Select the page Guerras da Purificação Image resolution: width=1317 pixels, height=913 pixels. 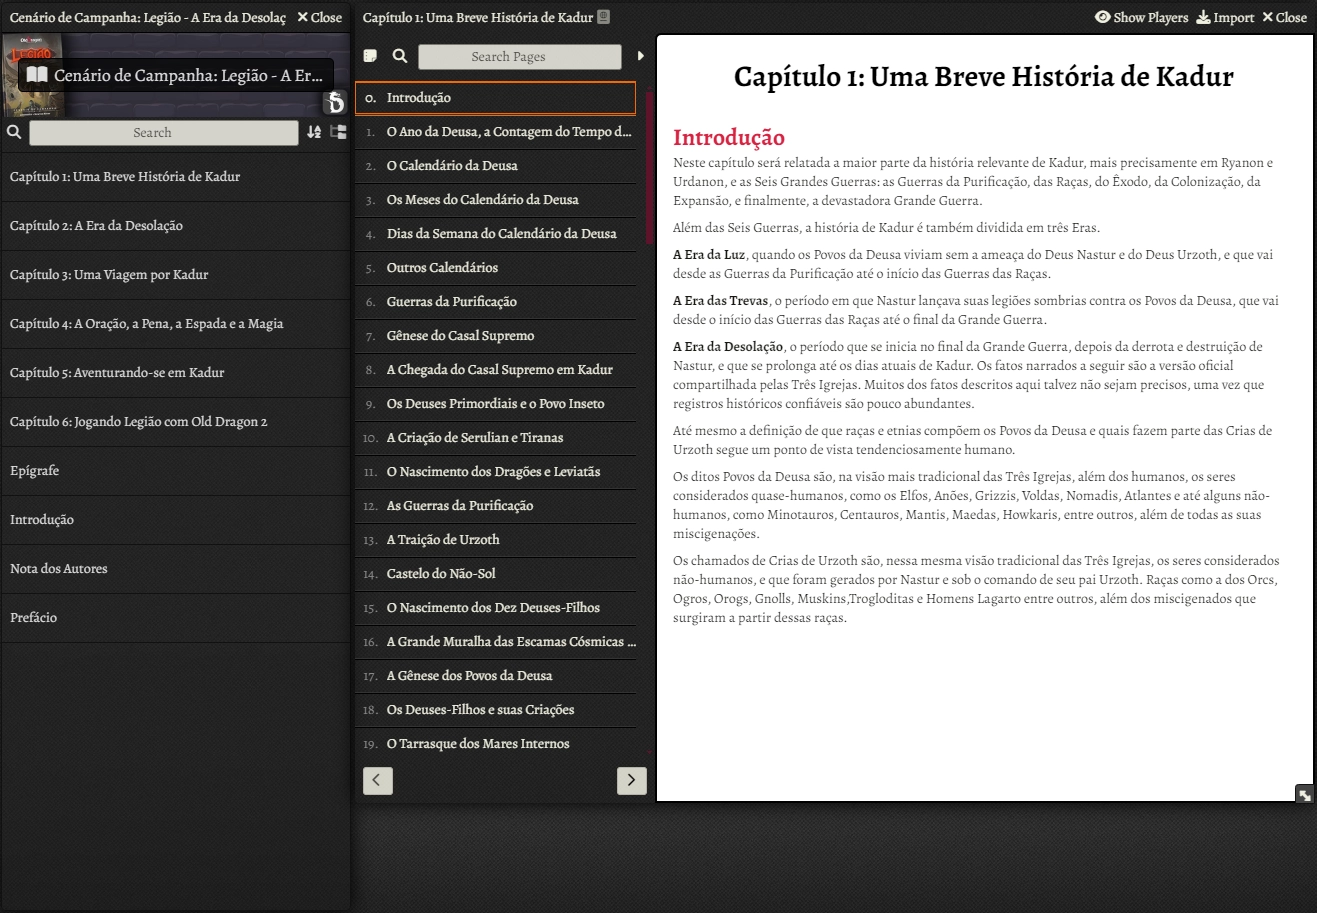tap(451, 301)
